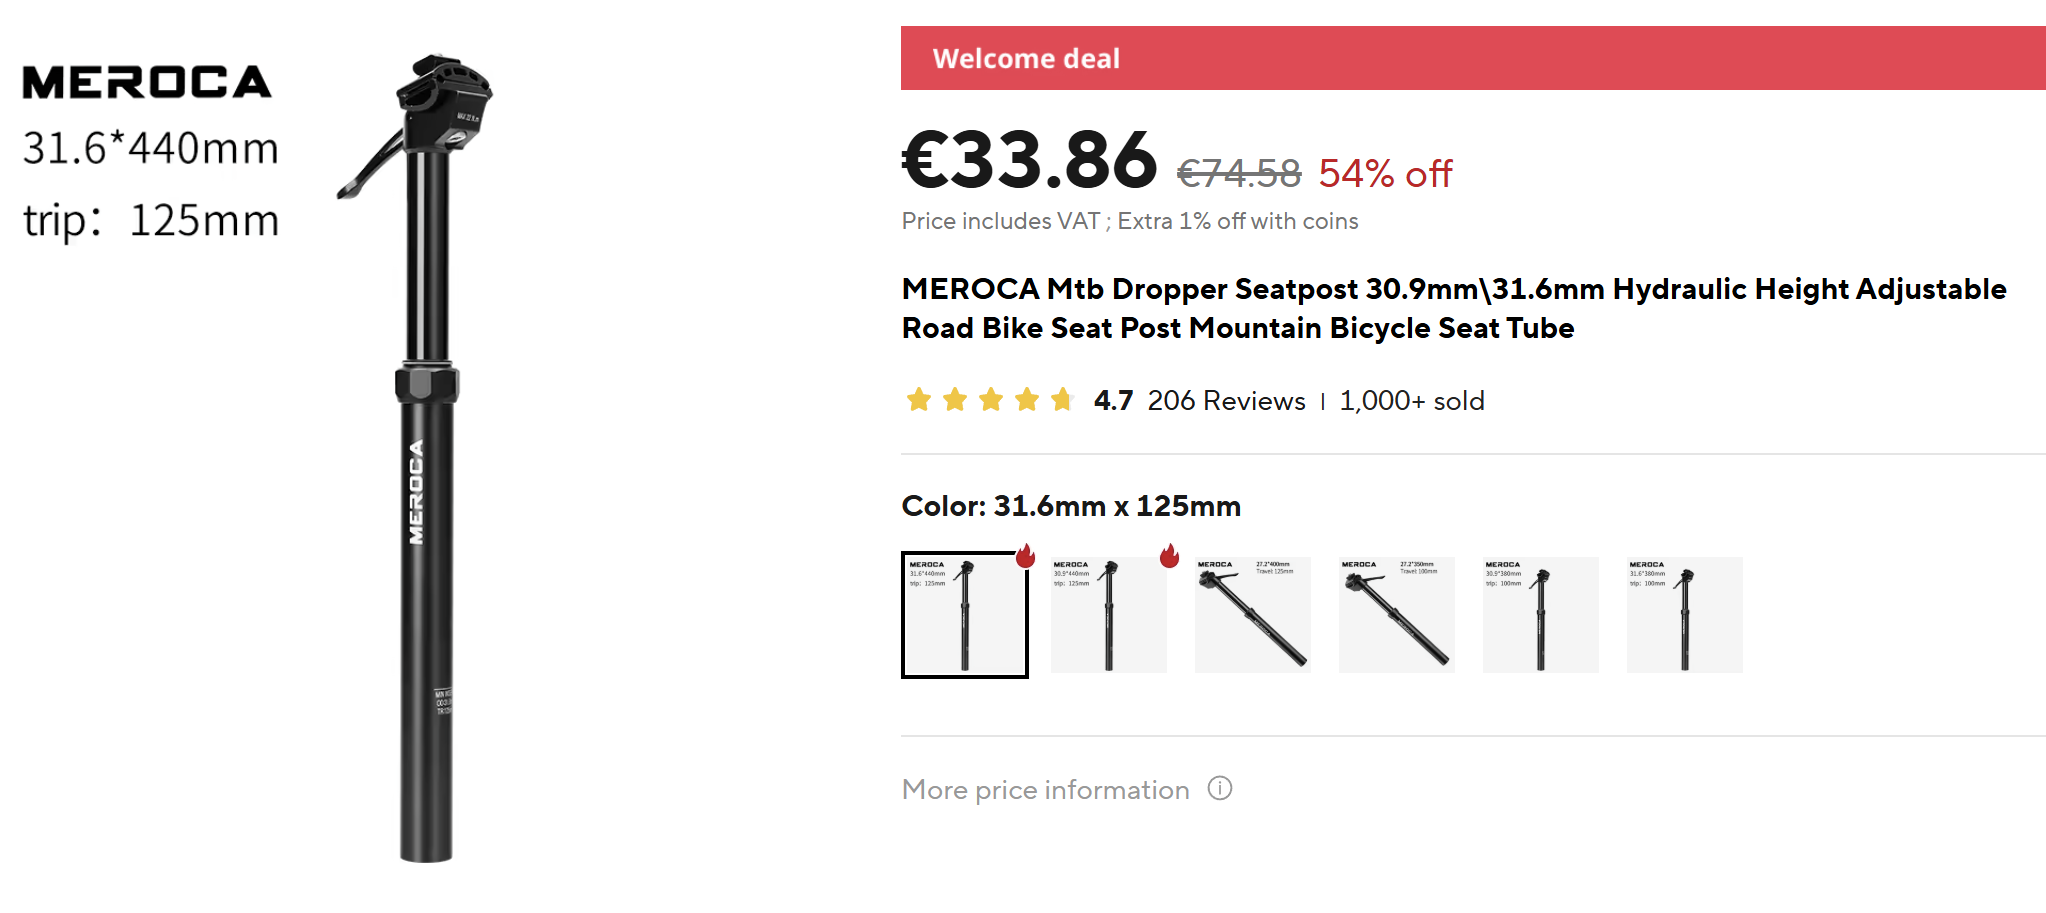Click the MEROCA Mtb Dropper Seatpost title
Screen dimensions: 2046x913
(1454, 308)
